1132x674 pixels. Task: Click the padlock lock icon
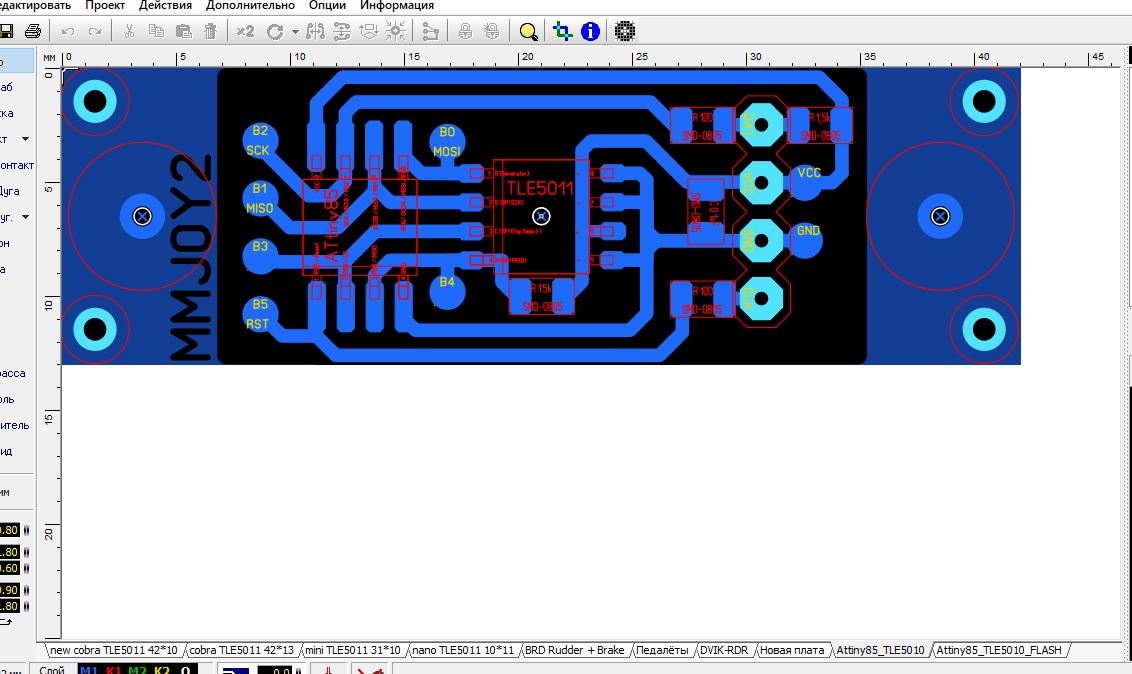(466, 31)
